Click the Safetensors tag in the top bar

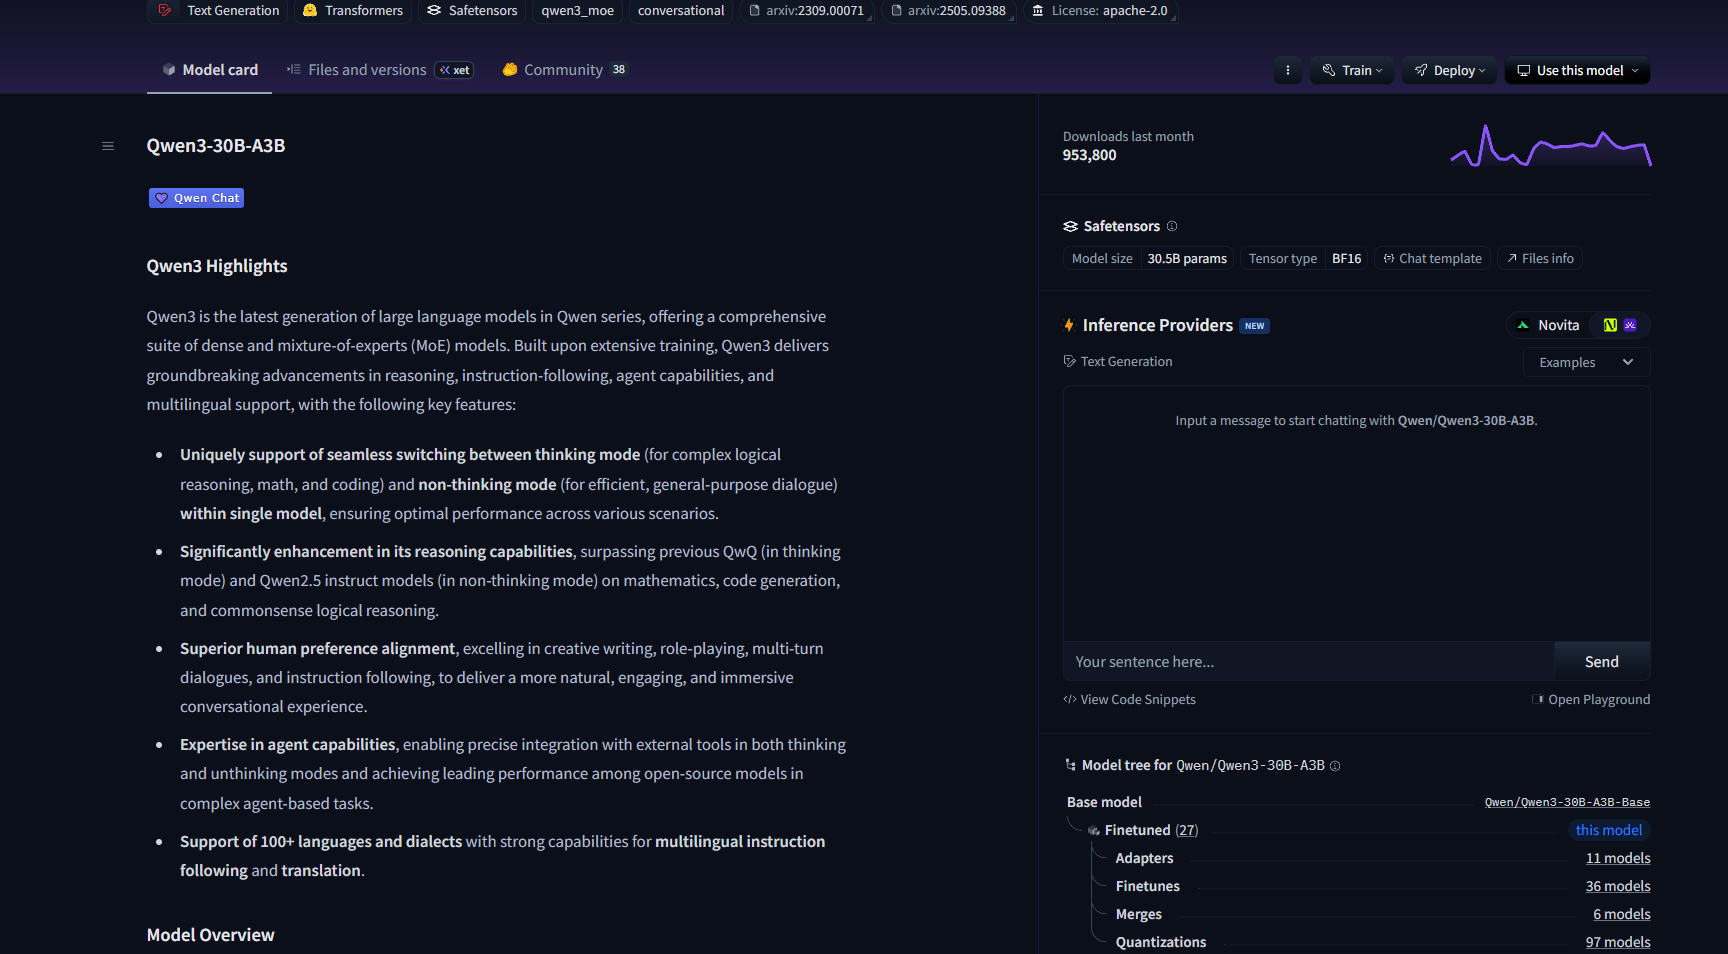click(x=472, y=11)
